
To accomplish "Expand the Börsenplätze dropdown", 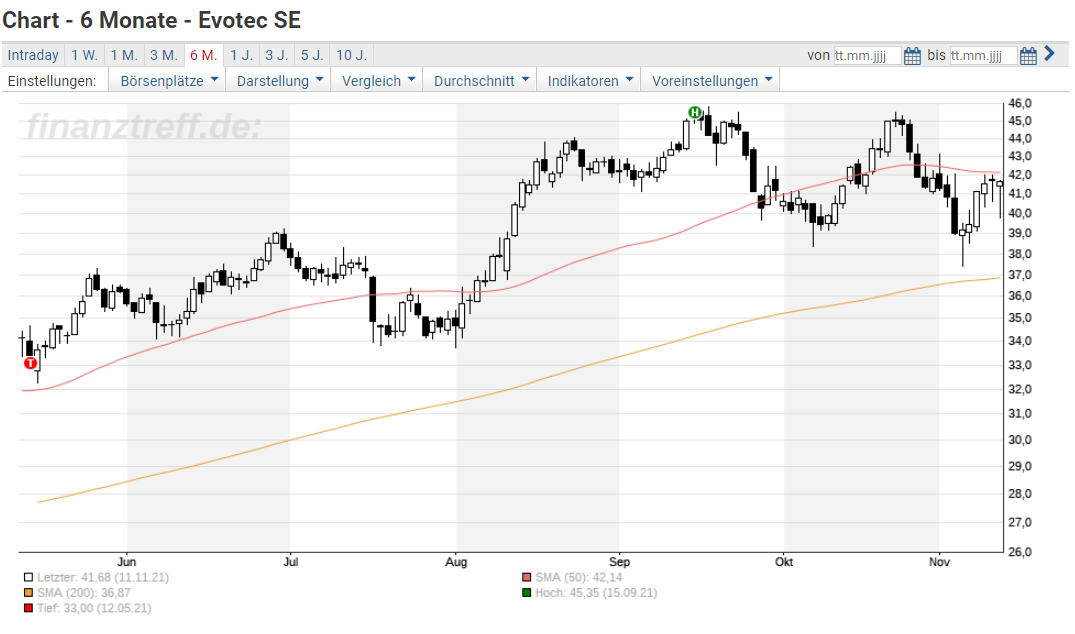I will pos(169,81).
